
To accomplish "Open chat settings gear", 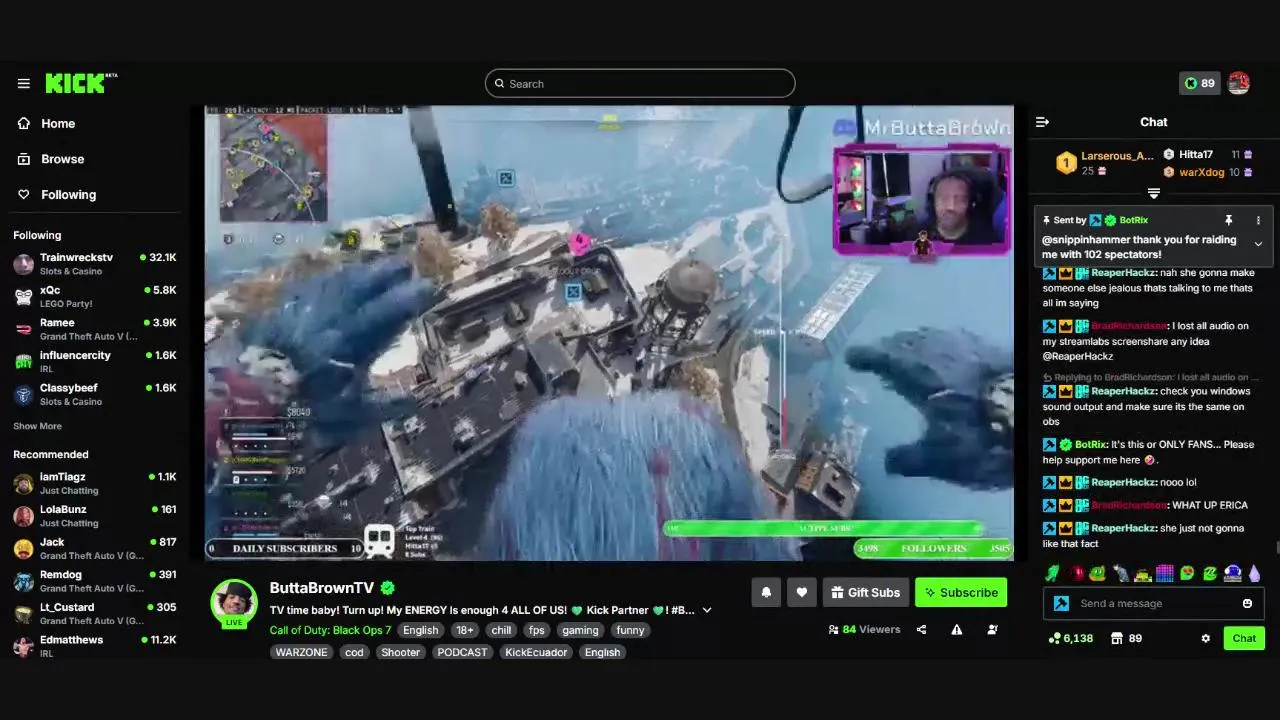I will click(x=1205, y=638).
